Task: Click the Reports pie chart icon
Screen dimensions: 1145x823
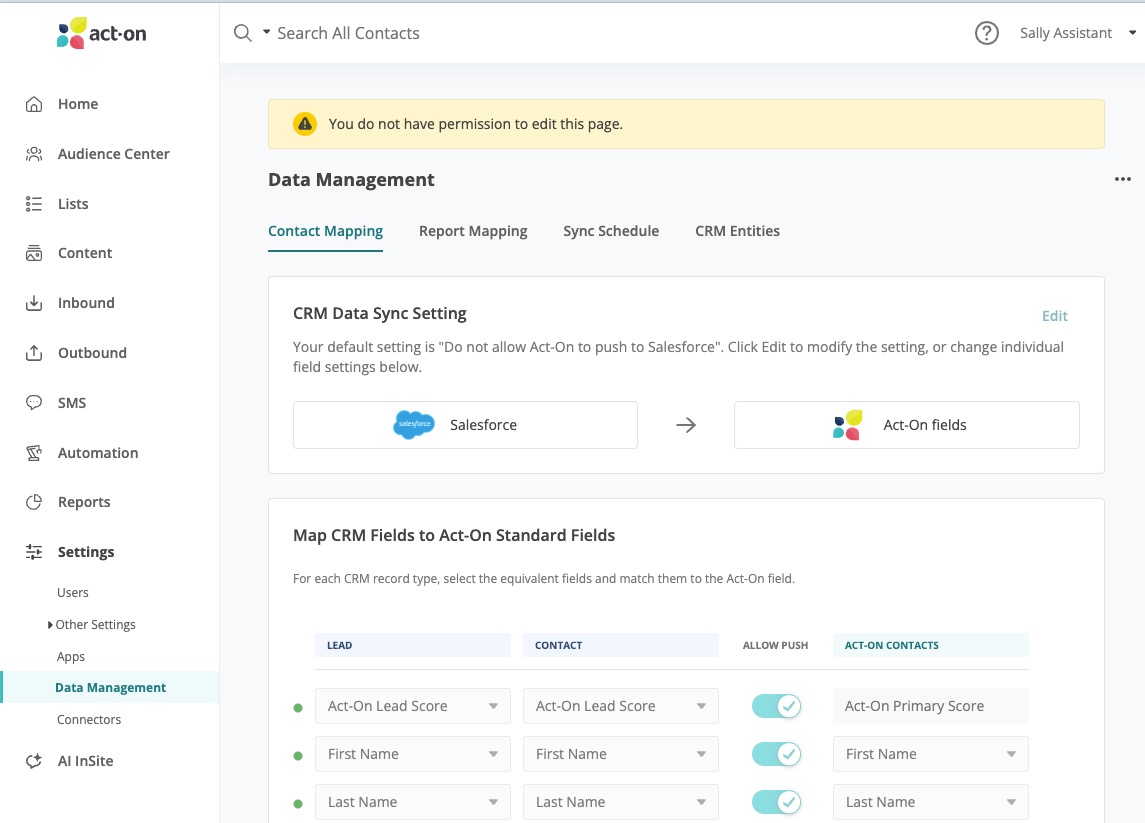Action: click(x=34, y=502)
